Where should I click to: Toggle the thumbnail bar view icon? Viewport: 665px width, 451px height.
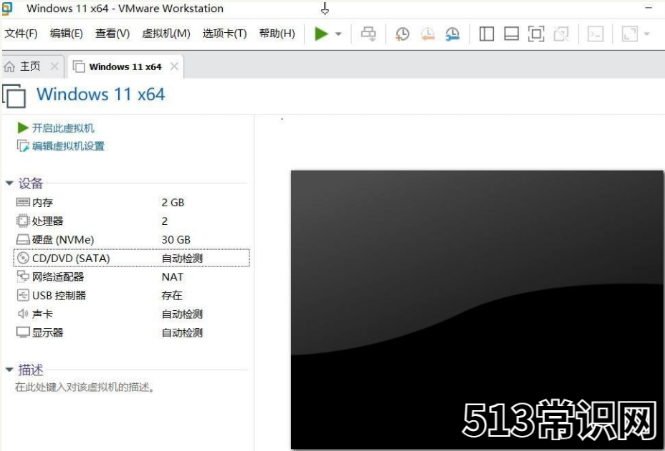pyautogui.click(x=511, y=34)
